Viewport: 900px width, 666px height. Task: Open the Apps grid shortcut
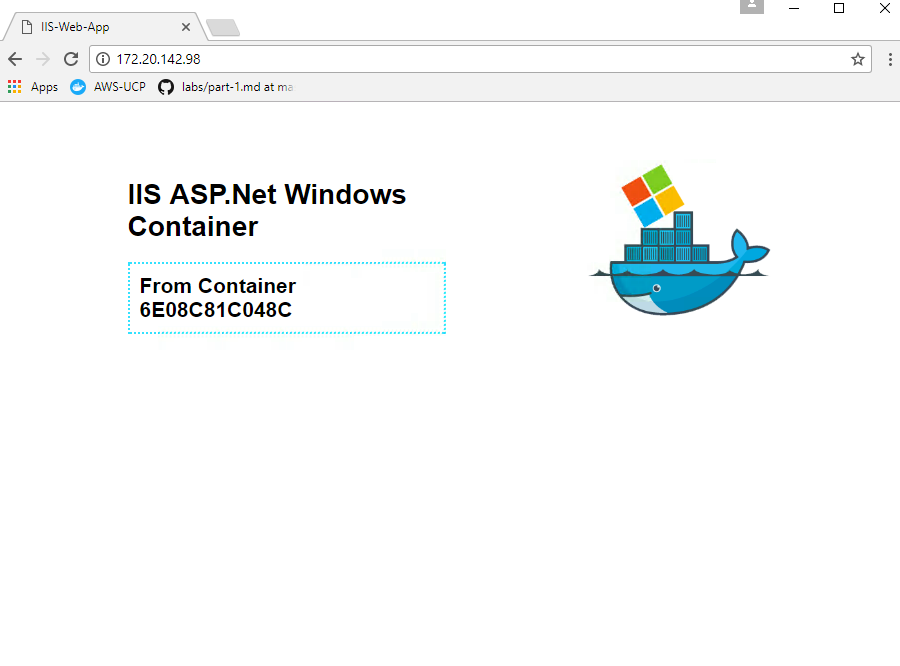click(x=33, y=87)
